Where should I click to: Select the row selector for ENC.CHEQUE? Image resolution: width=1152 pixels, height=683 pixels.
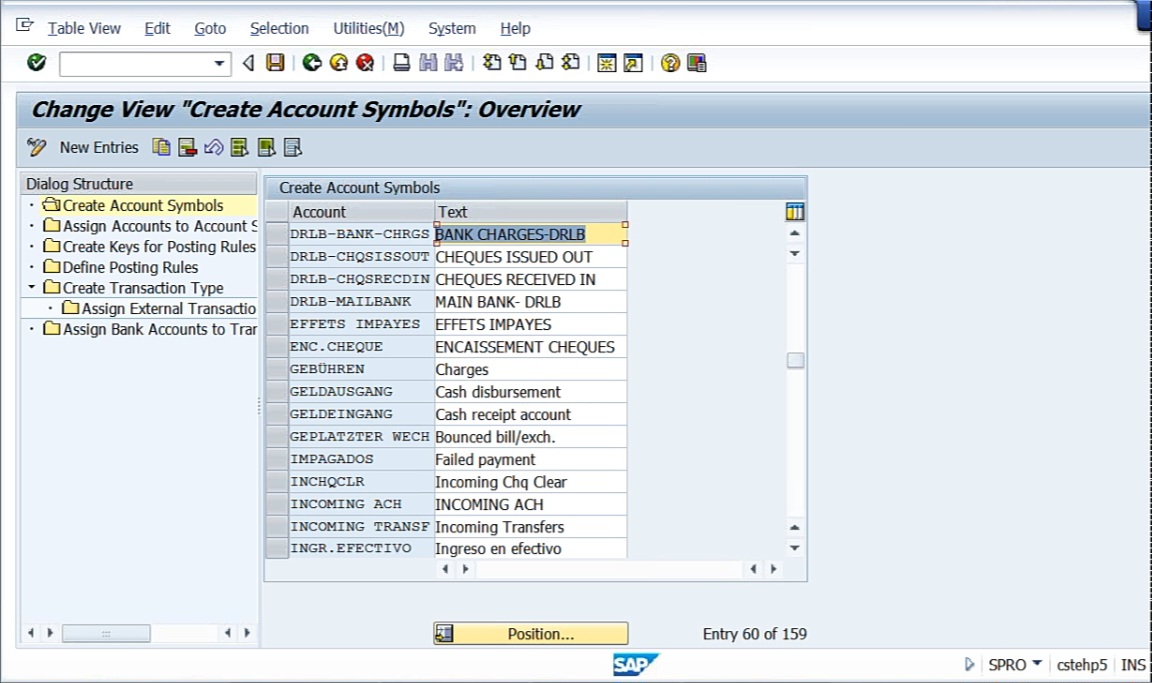pyautogui.click(x=277, y=347)
